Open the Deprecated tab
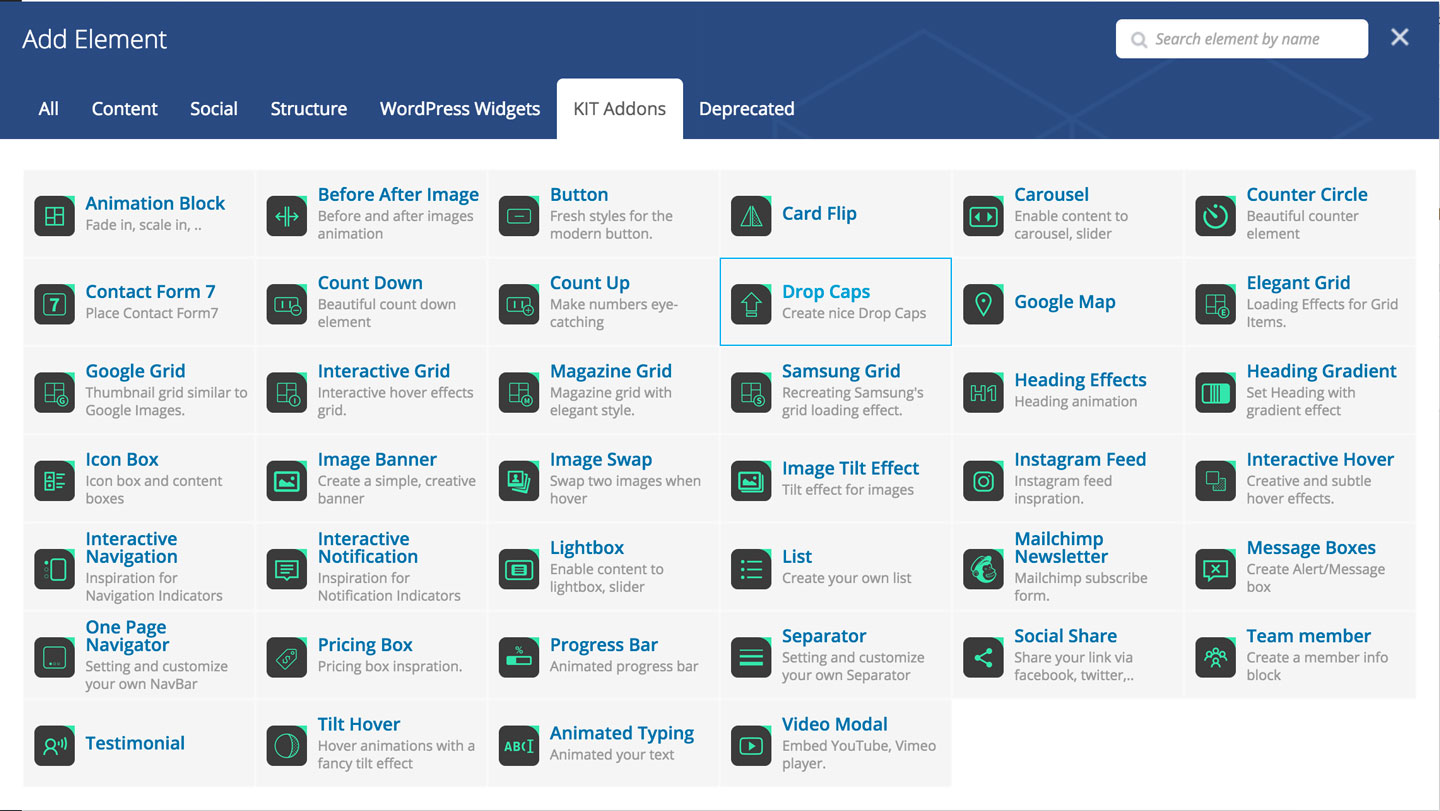 747,109
